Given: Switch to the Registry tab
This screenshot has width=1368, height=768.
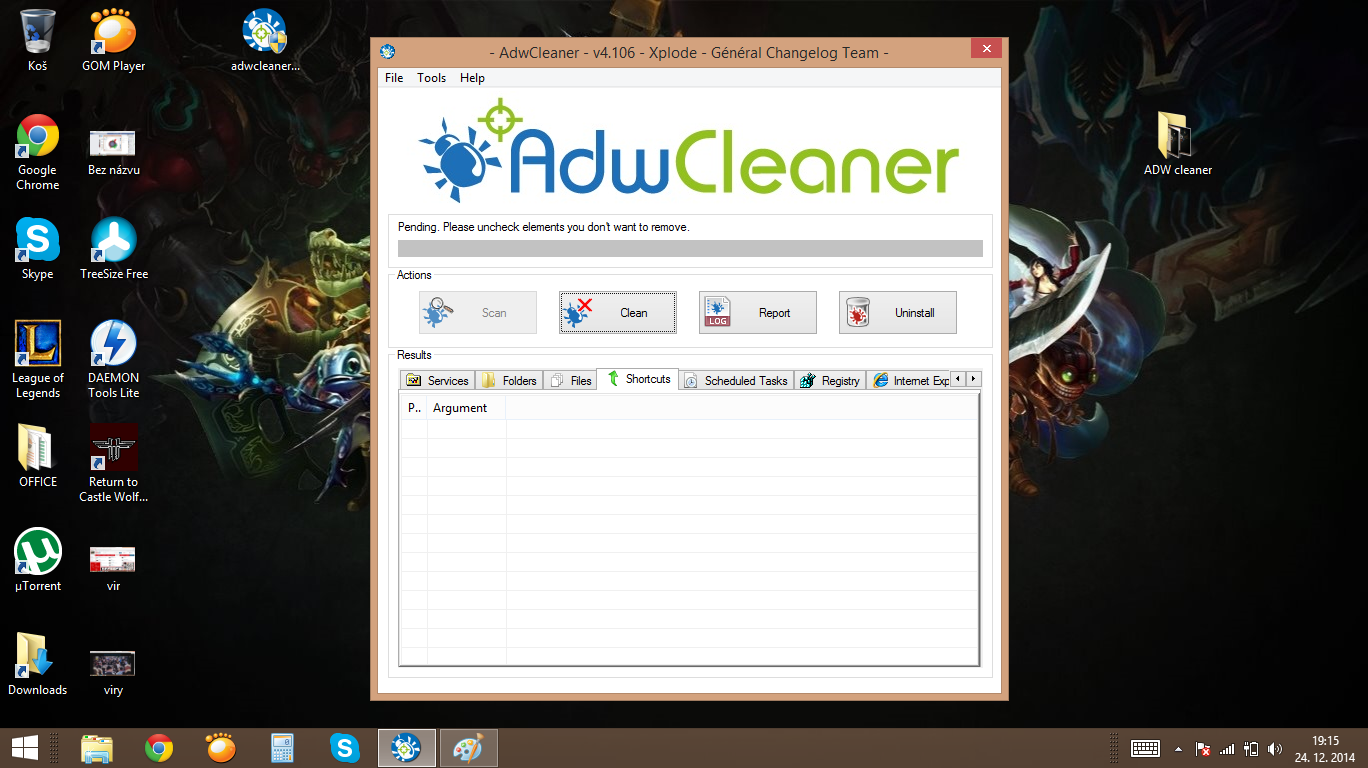Looking at the screenshot, I should [830, 380].
